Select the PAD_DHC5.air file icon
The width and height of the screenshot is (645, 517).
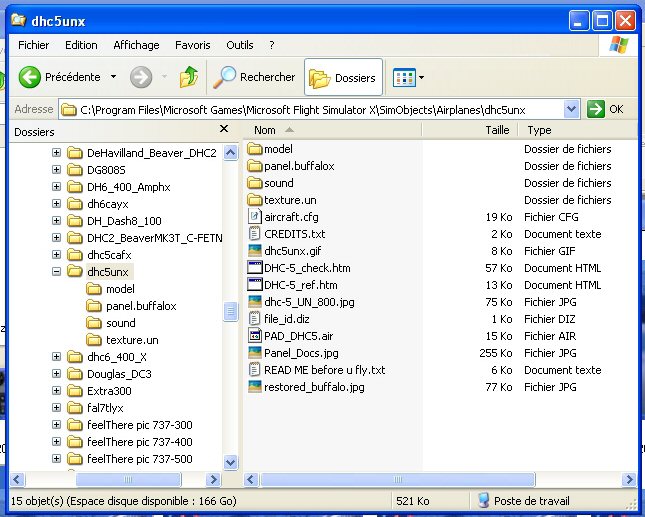click(255, 336)
